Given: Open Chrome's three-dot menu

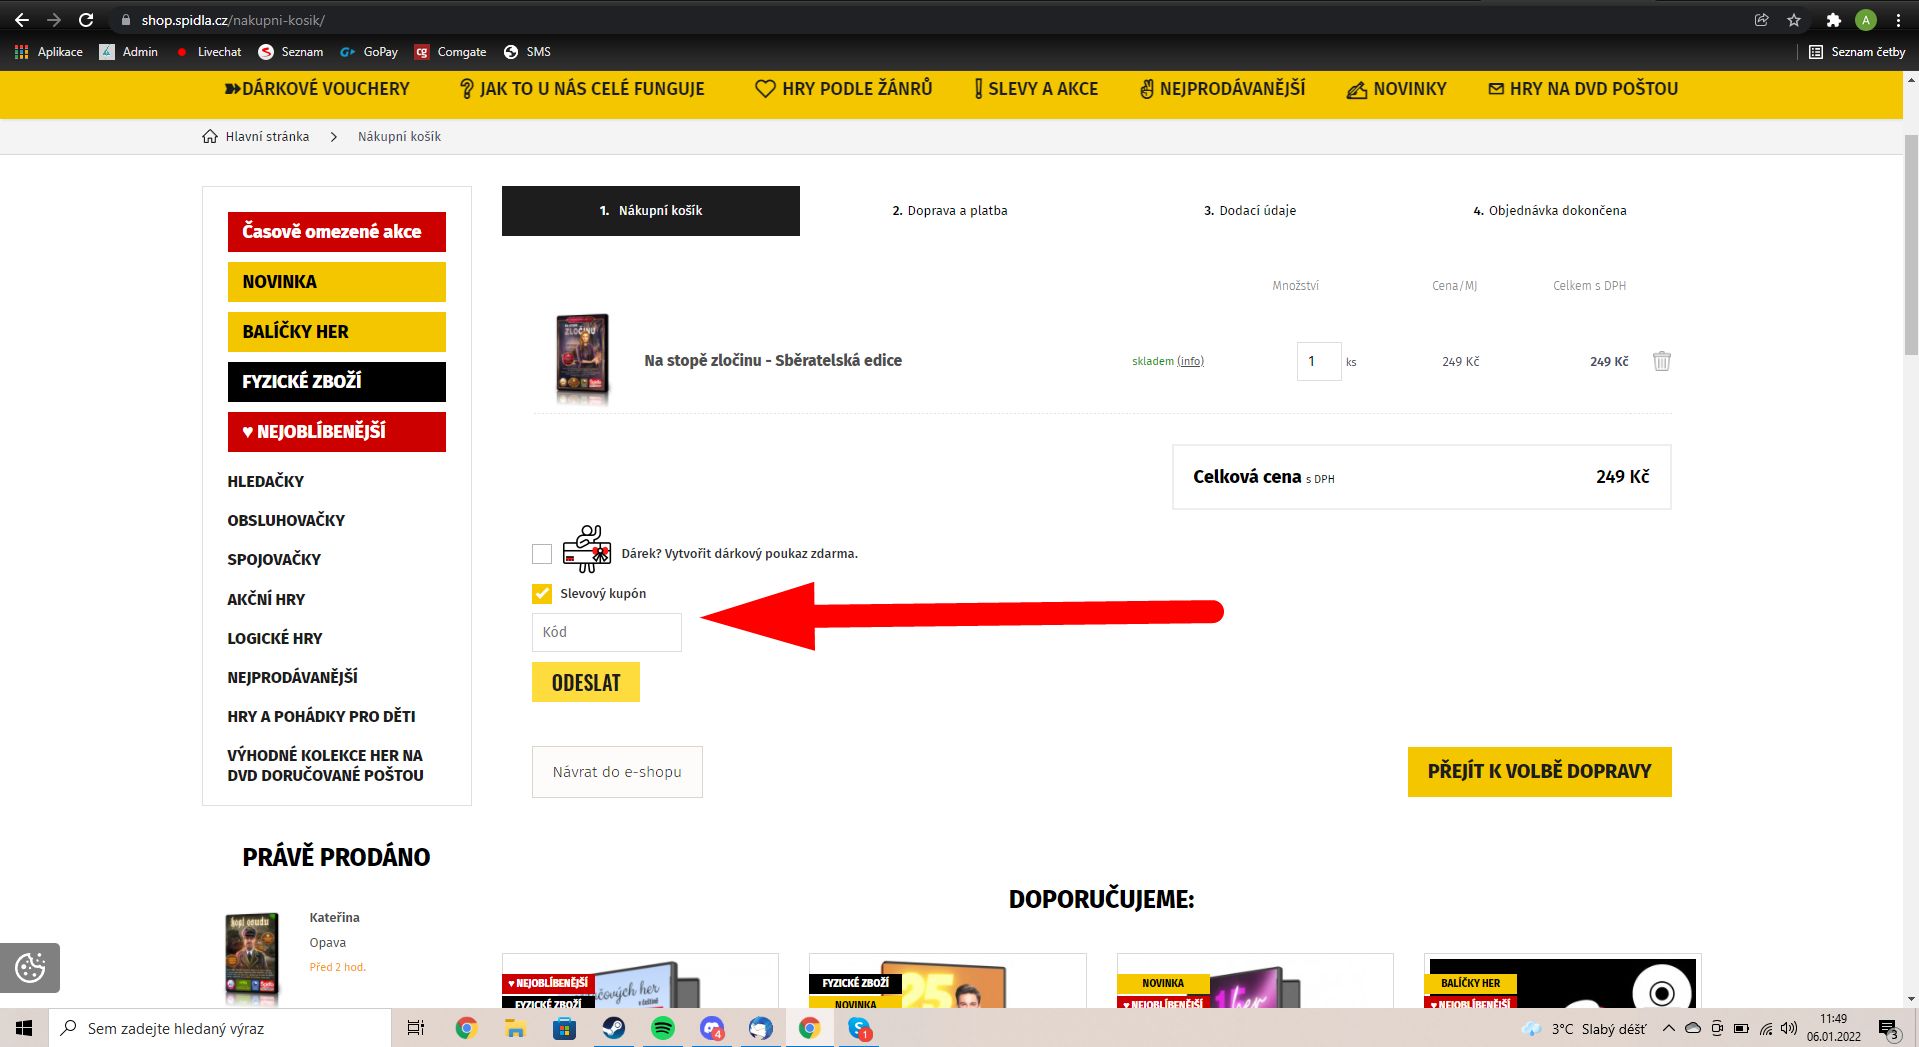Looking at the screenshot, I should coord(1898,20).
